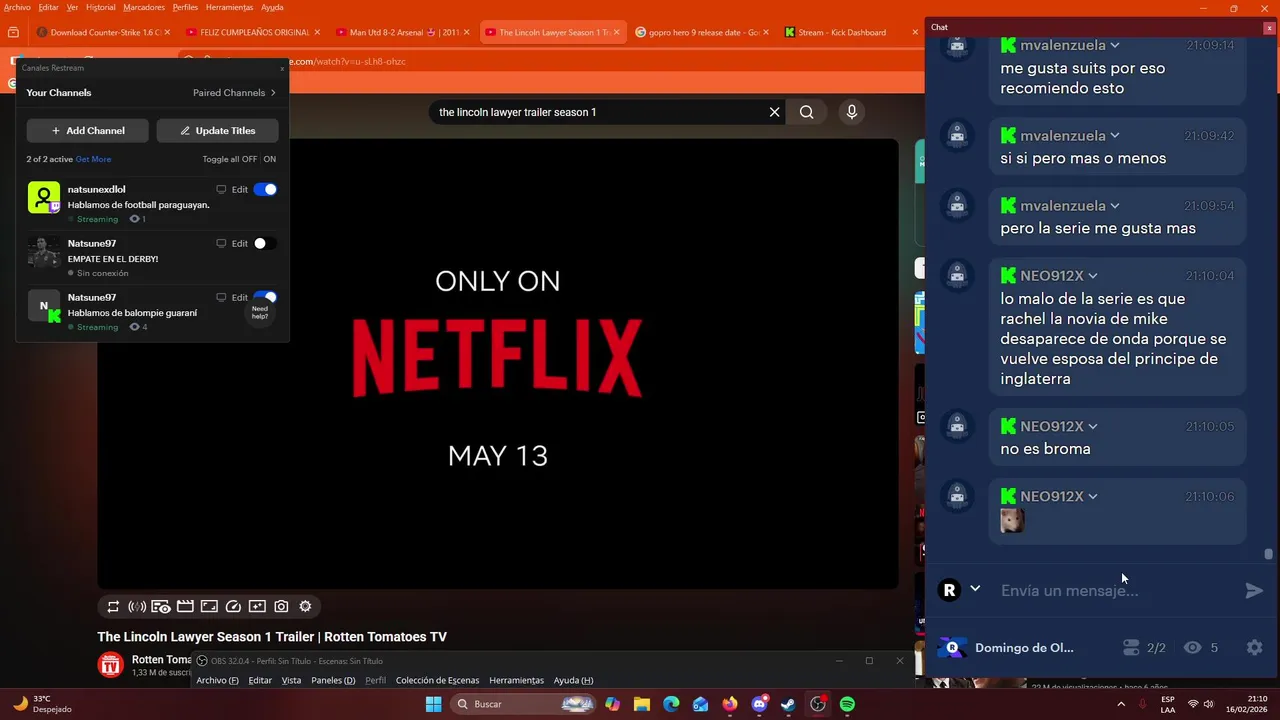The image size is (1280, 720).
Task: Toggle natsunexdlol Twitch channel switch
Action: point(265,189)
